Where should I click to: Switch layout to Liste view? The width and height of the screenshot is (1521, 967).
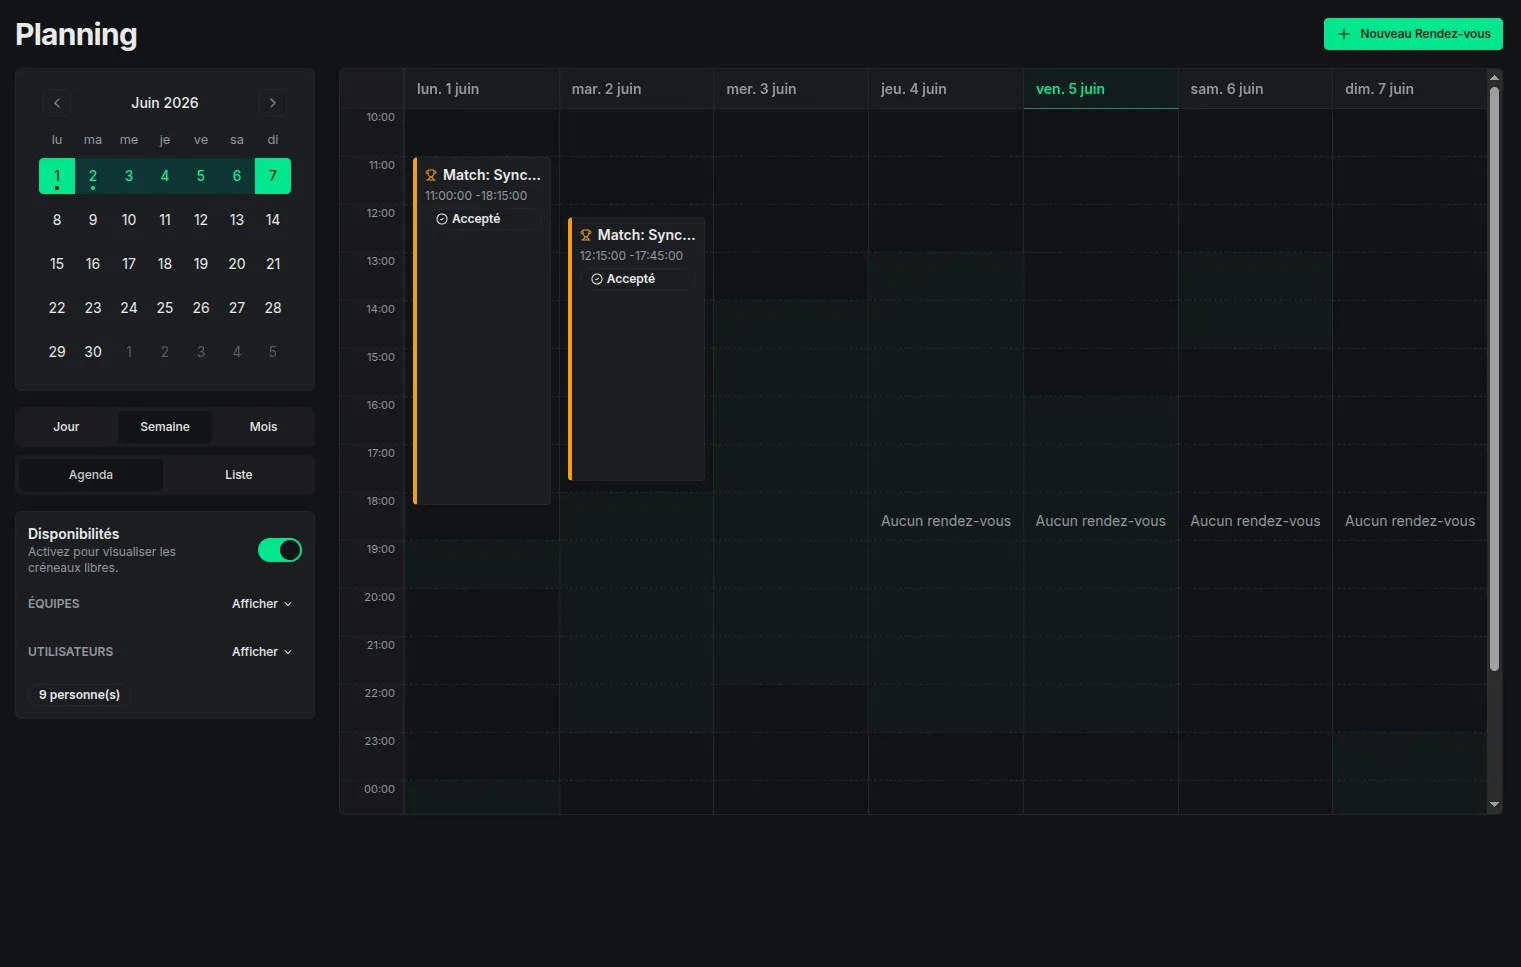coord(239,475)
